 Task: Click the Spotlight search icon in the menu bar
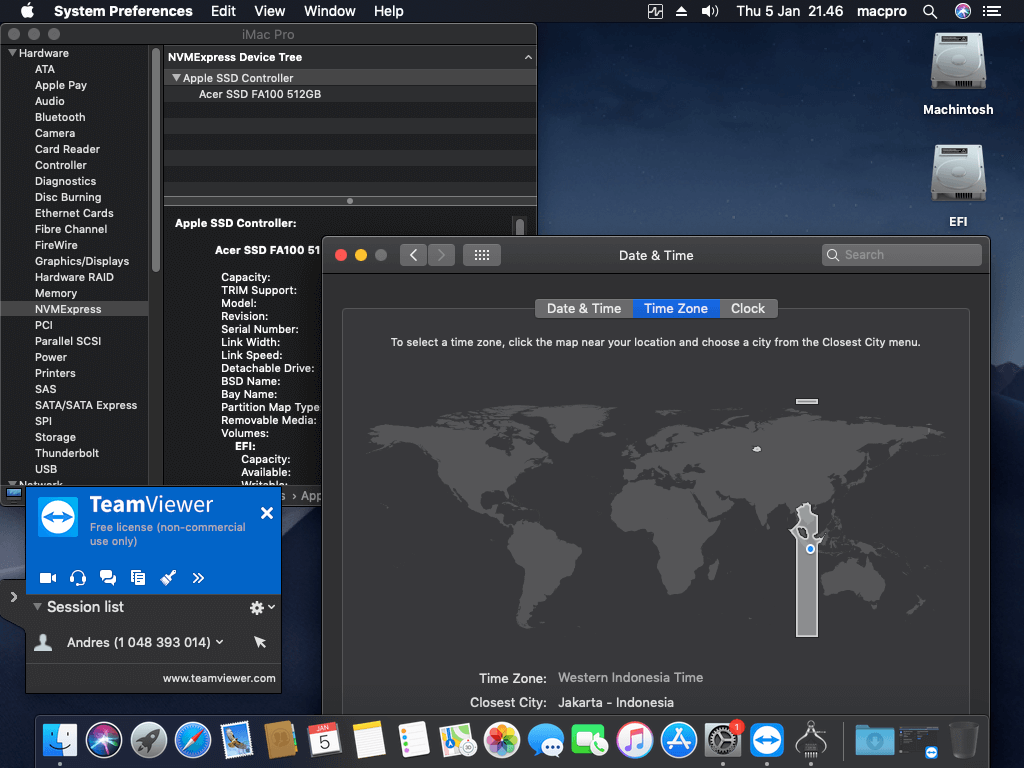click(x=930, y=11)
